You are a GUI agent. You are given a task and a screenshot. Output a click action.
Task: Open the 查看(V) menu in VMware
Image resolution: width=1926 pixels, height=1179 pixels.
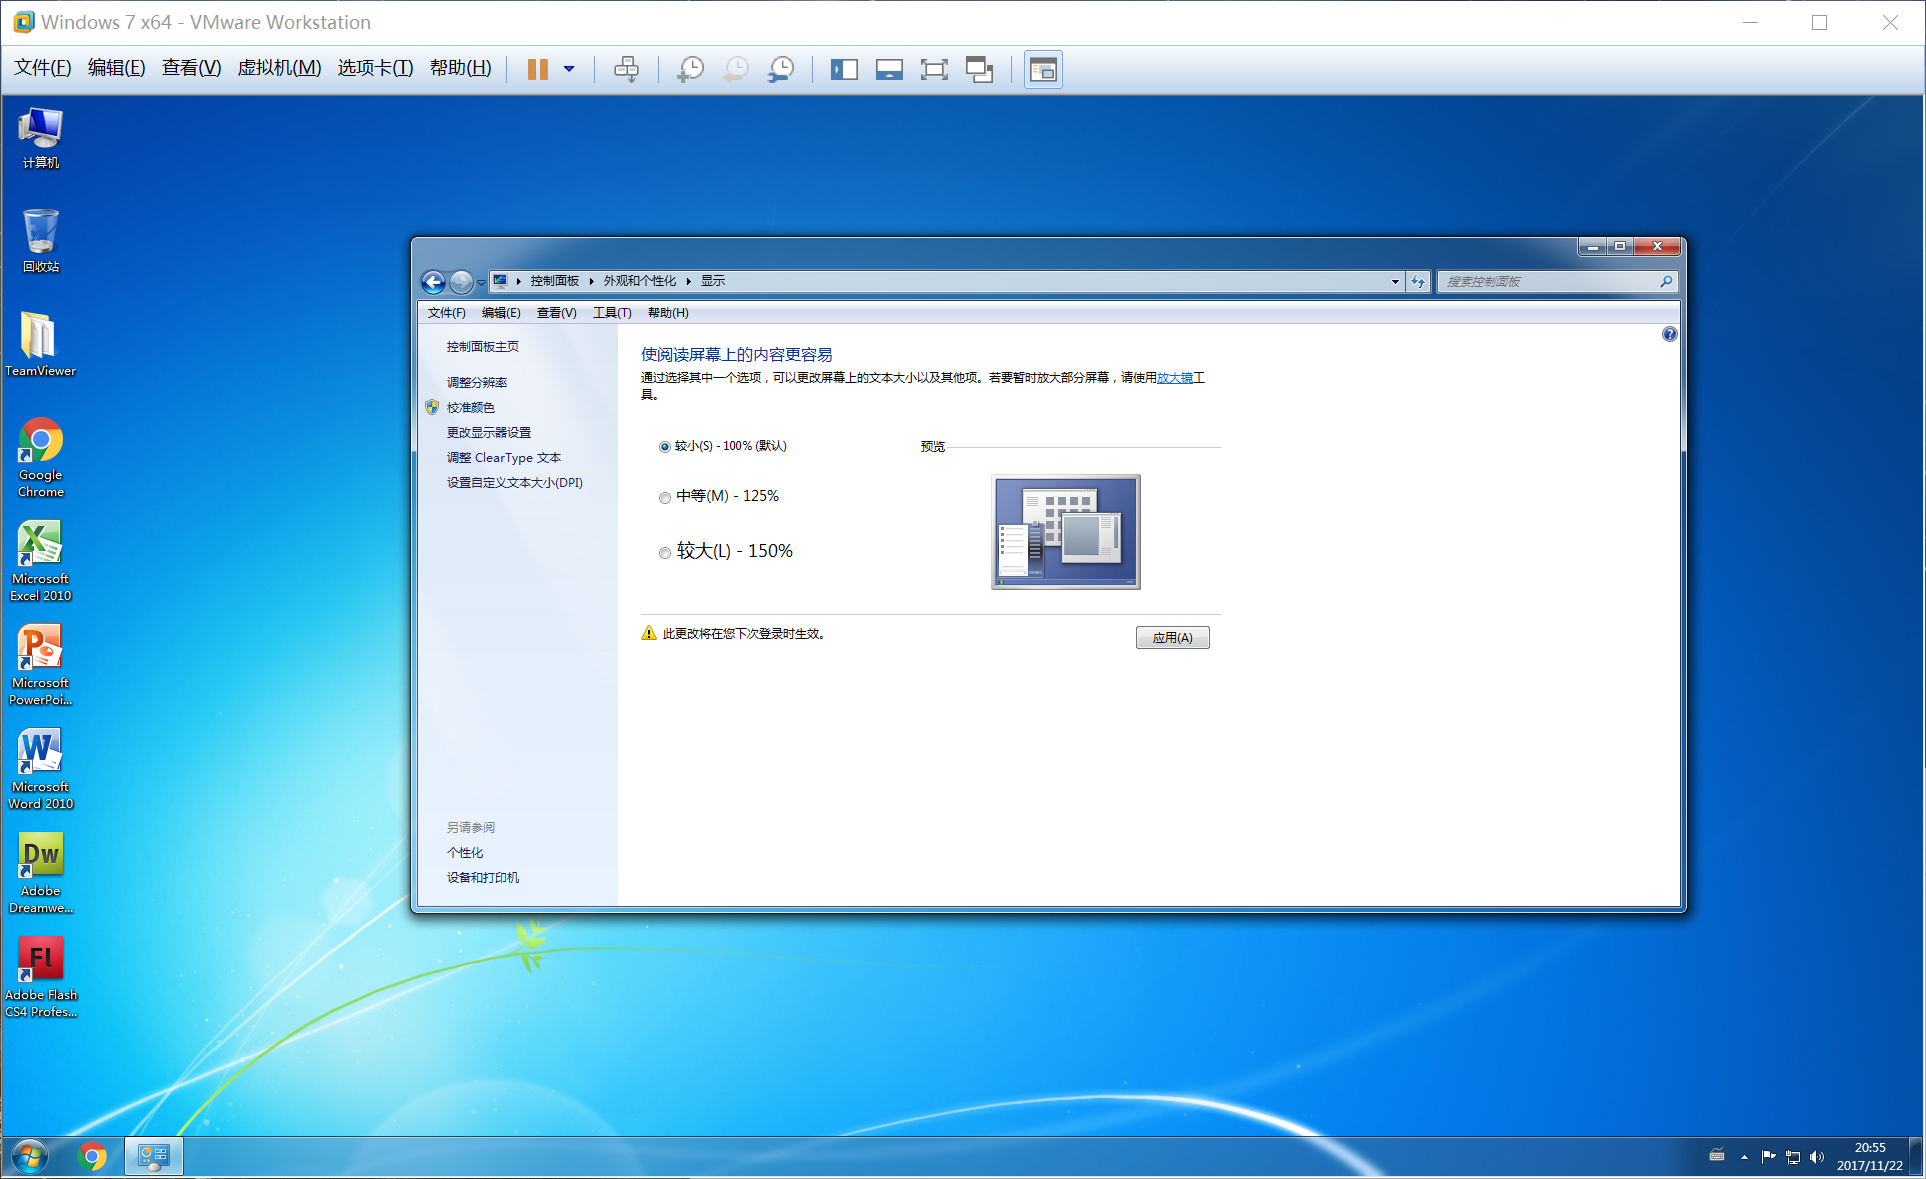pyautogui.click(x=191, y=67)
